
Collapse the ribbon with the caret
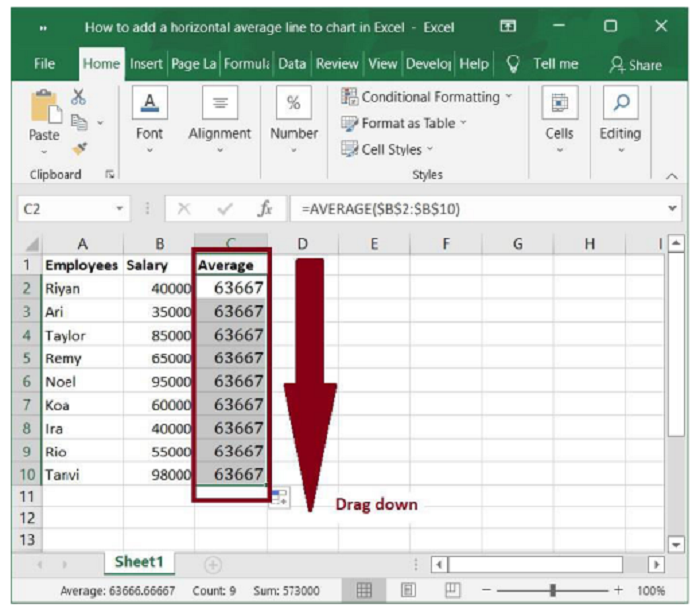(x=671, y=176)
